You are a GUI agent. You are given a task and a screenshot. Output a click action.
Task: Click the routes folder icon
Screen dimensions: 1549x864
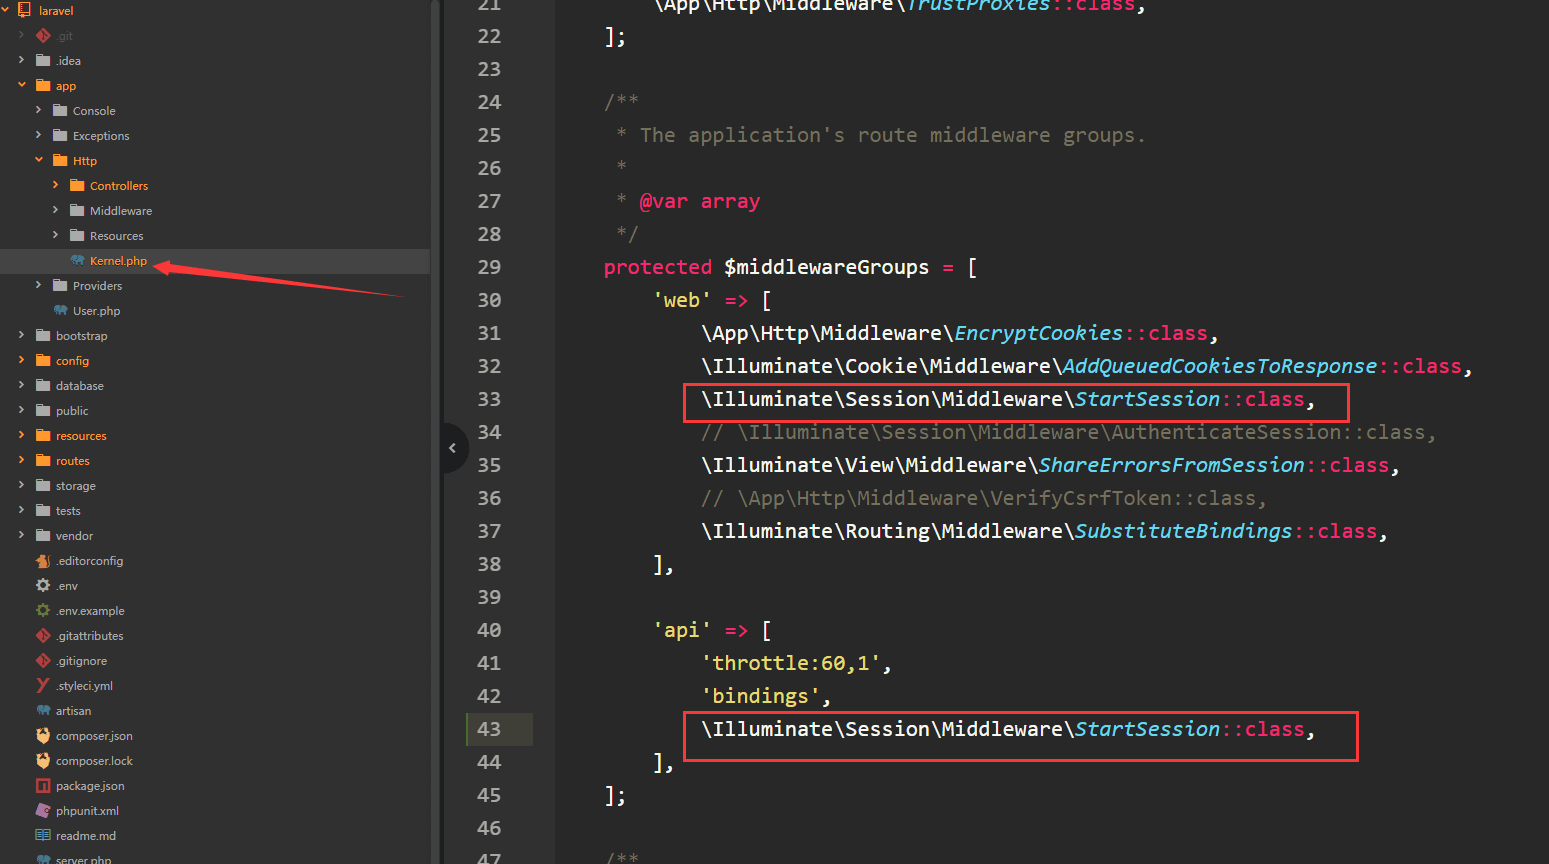tap(43, 460)
